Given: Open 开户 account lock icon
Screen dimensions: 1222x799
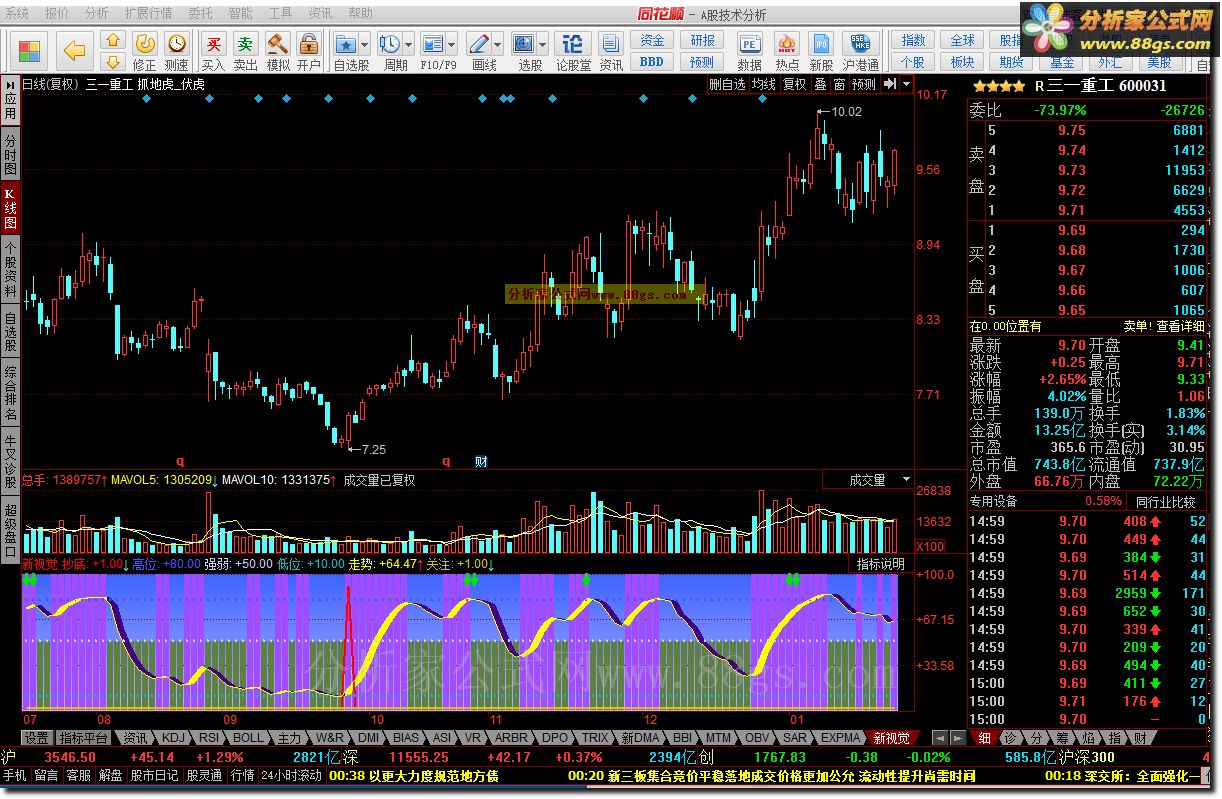Looking at the screenshot, I should click(x=309, y=51).
